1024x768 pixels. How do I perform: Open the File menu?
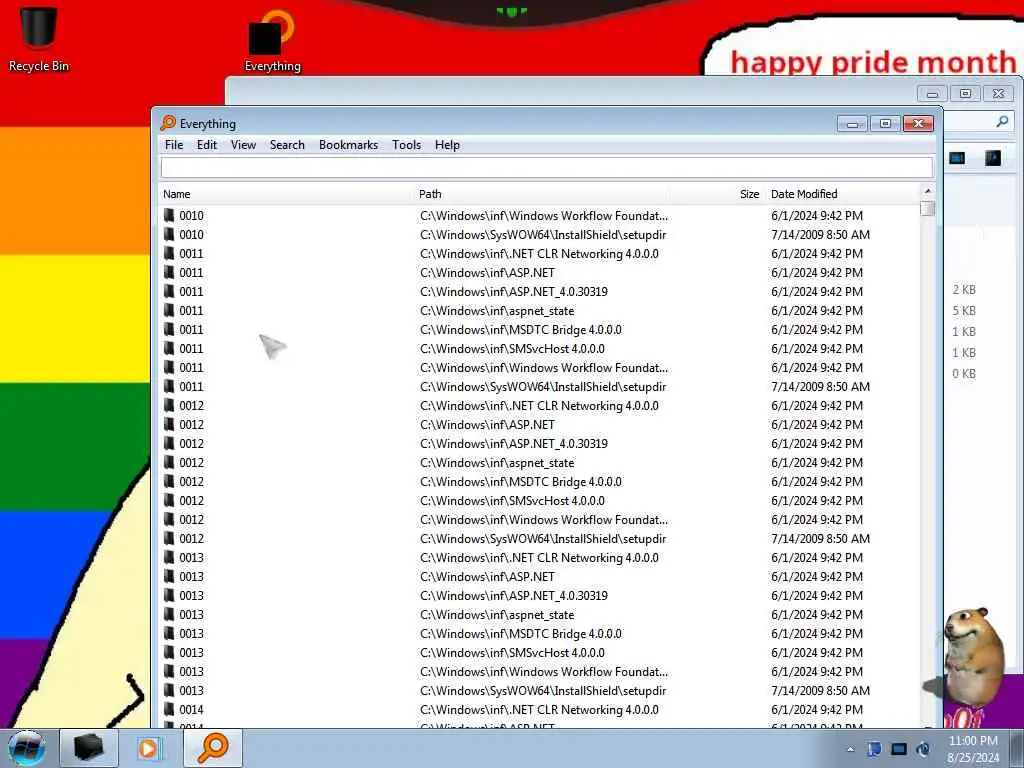pyautogui.click(x=174, y=145)
